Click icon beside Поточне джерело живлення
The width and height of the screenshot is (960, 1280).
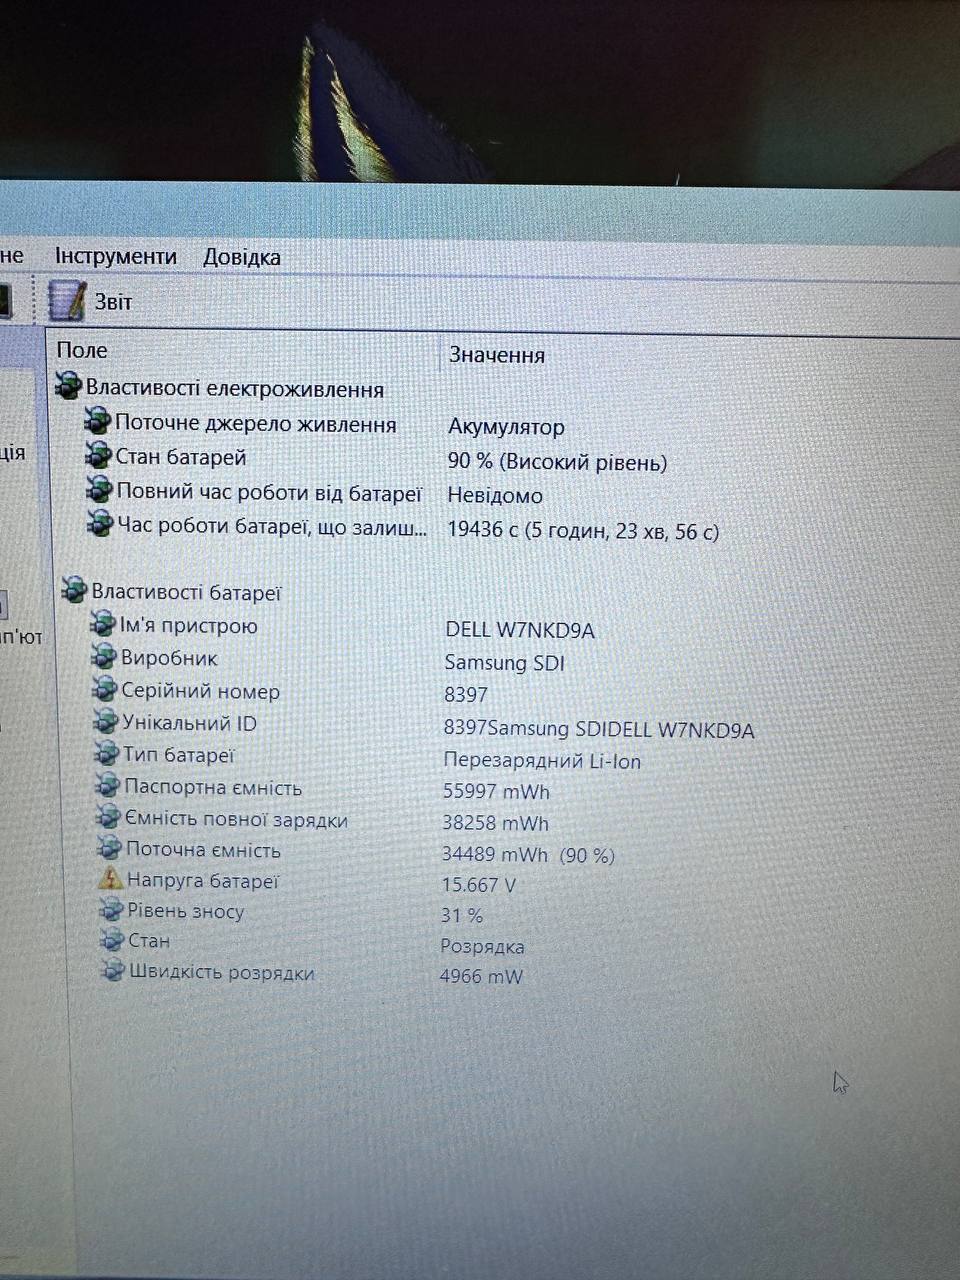pos(98,422)
